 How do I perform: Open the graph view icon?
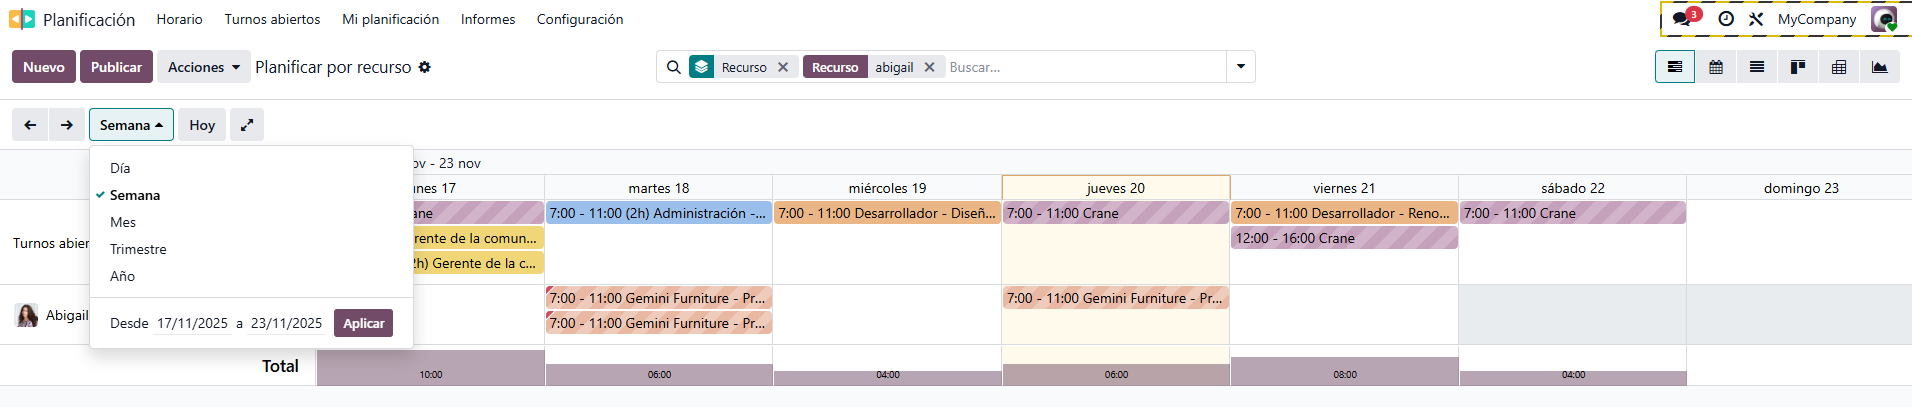pos(1880,67)
